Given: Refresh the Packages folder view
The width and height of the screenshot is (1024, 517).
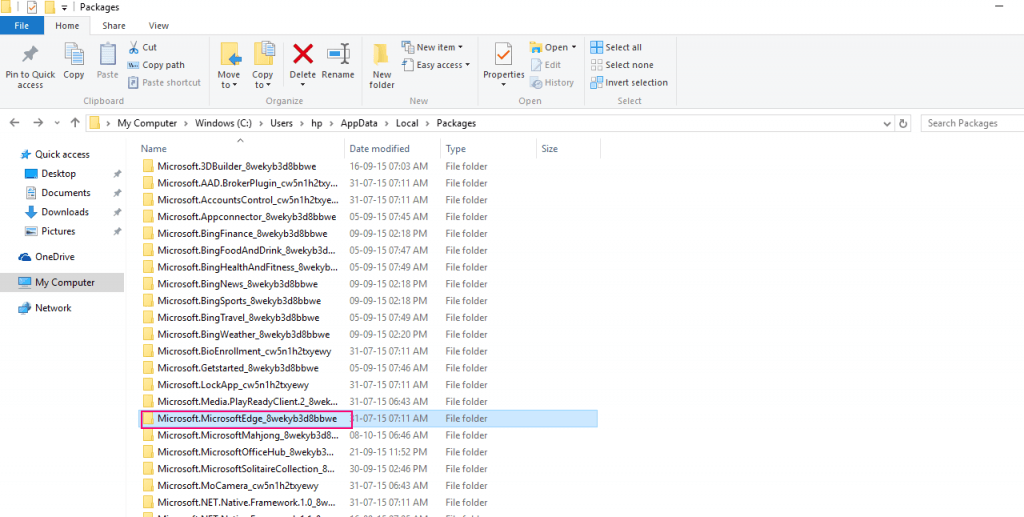Looking at the screenshot, I should click(x=904, y=123).
